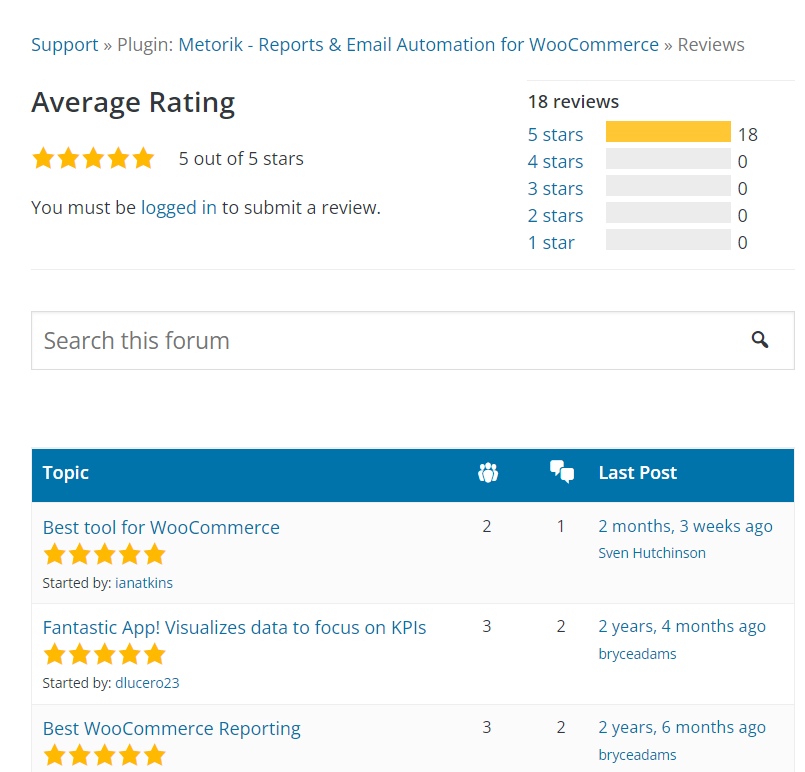
Task: Click the yellow 5 stars rating bar
Action: point(668,133)
